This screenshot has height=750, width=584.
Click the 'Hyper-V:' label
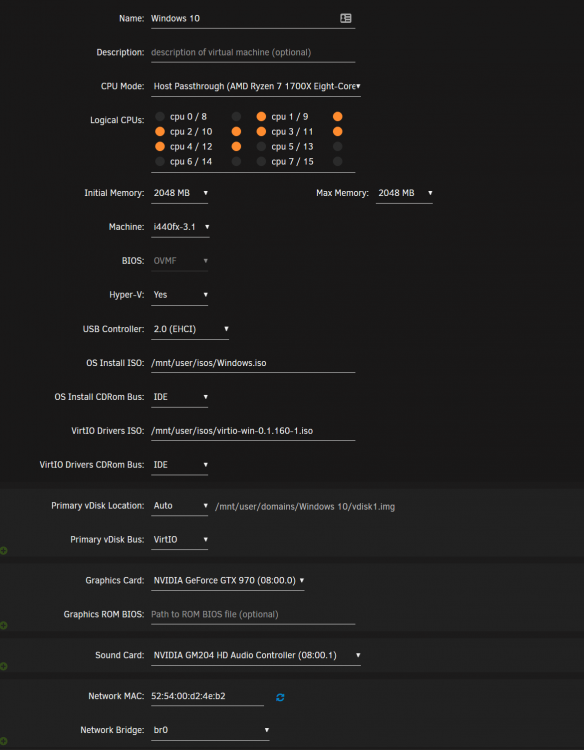pyautogui.click(x=127, y=295)
